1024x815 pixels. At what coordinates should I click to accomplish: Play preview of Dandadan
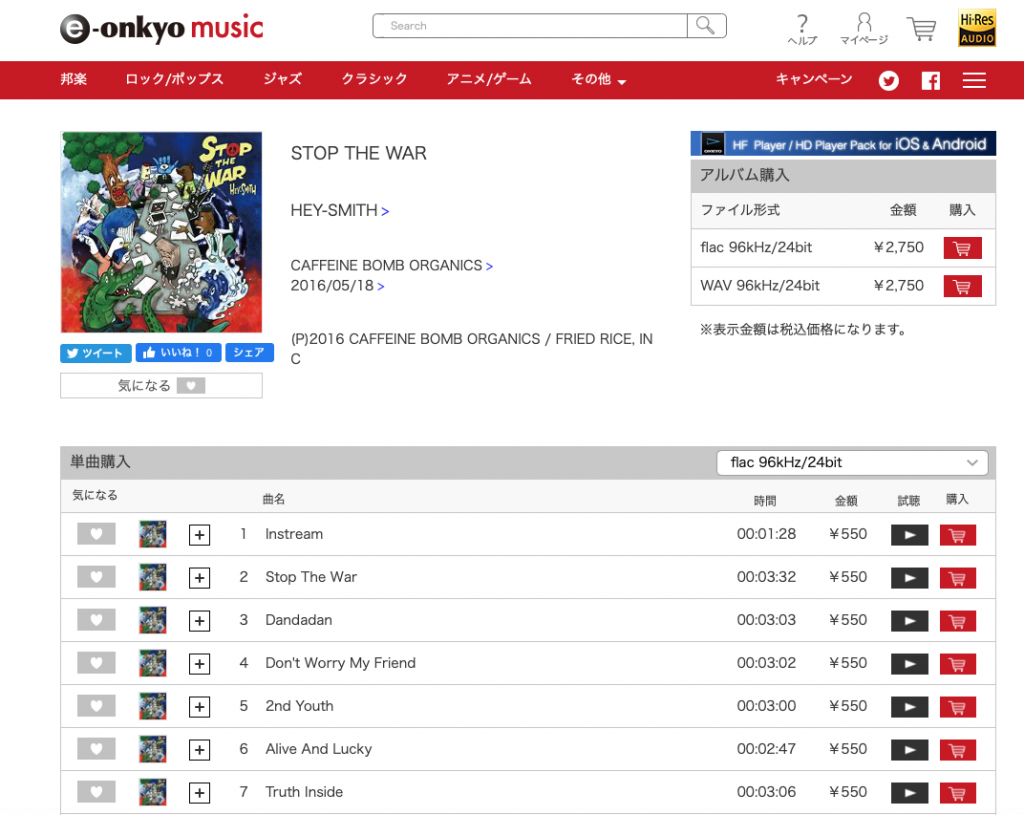tap(909, 621)
